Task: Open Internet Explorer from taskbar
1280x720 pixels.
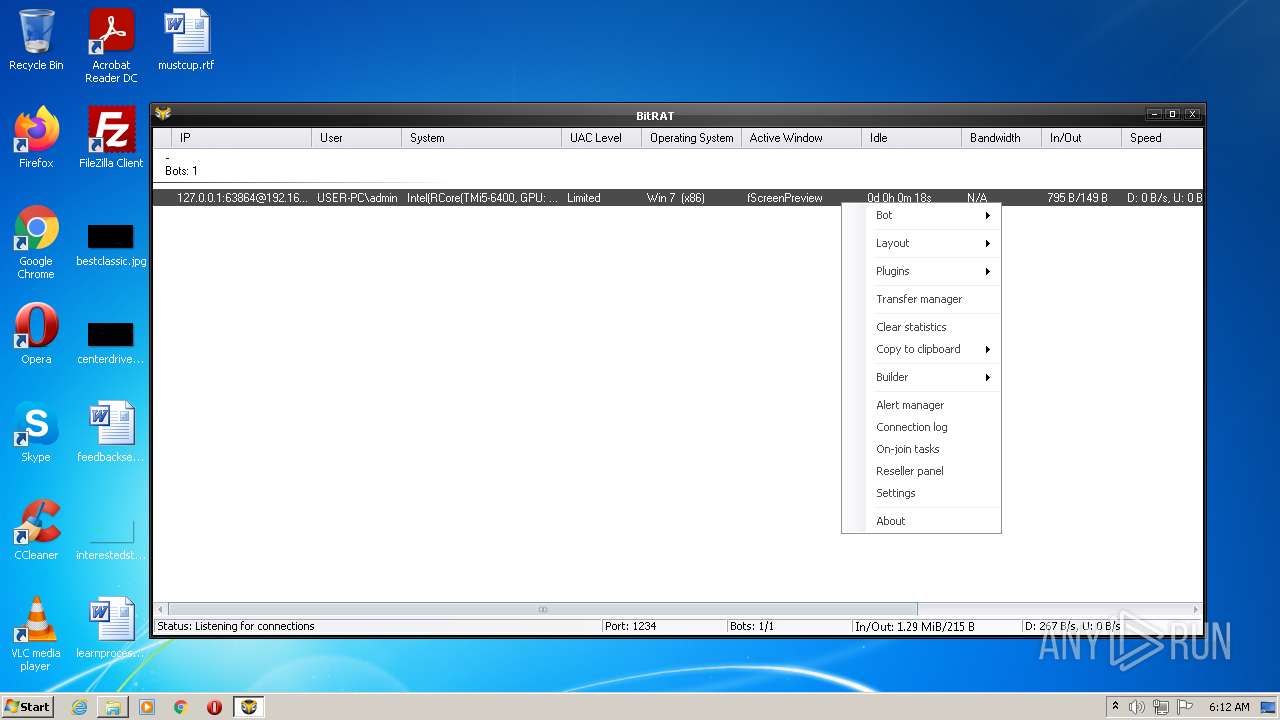Action: 79,707
